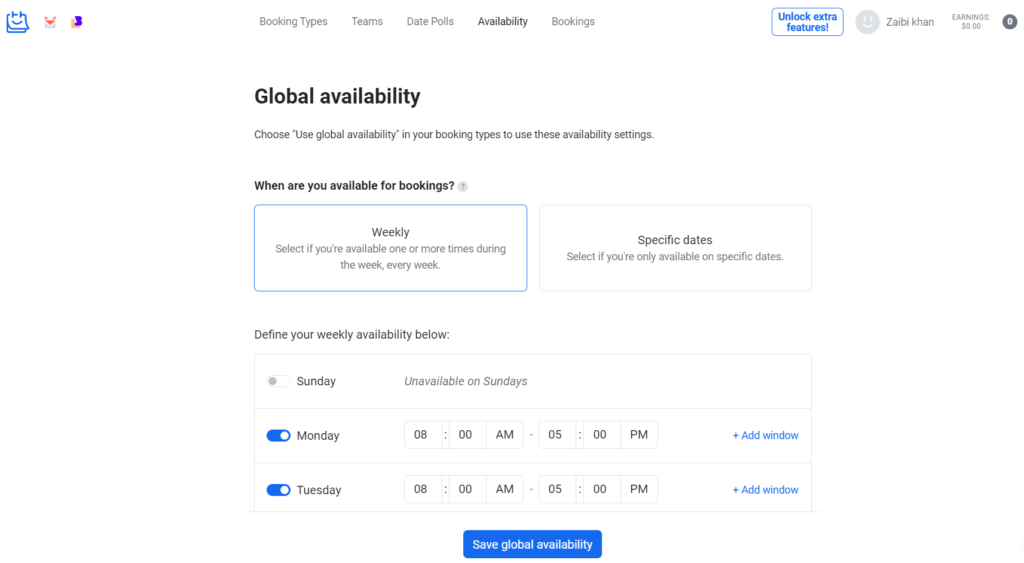
Task: Click Tuesday end minutes field
Action: point(600,489)
